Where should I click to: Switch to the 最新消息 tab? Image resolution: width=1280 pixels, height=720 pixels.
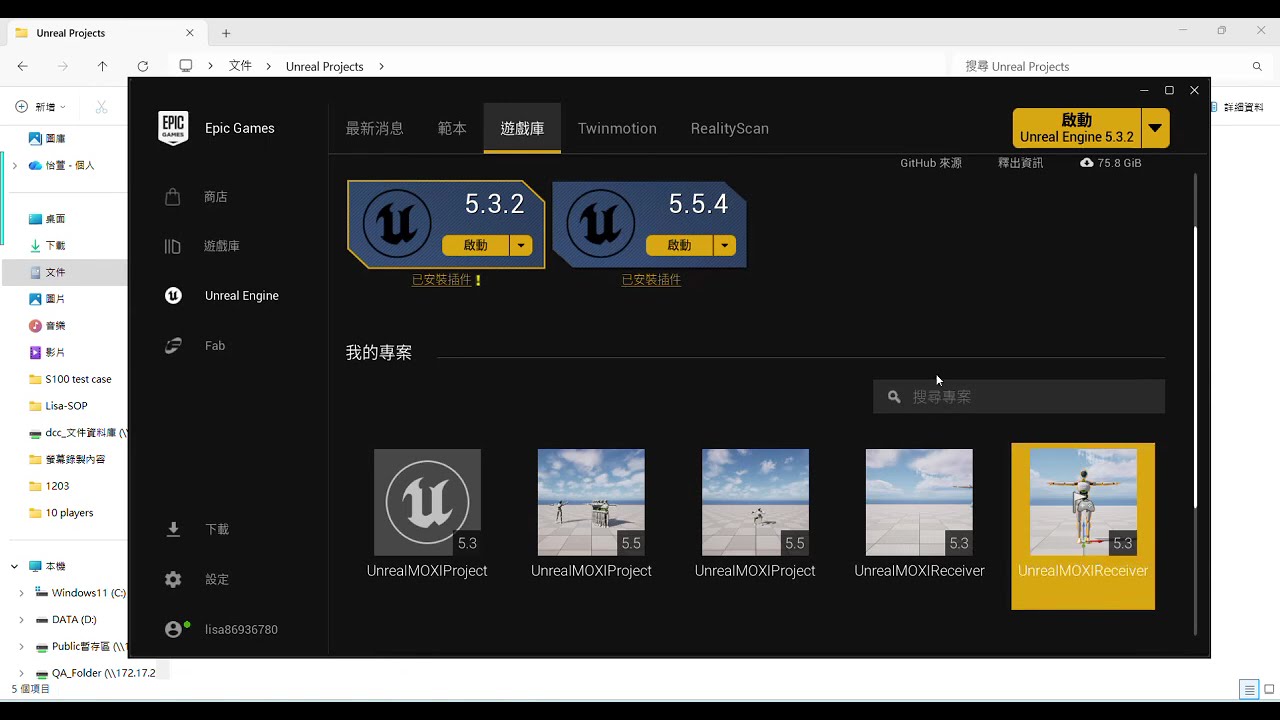374,128
